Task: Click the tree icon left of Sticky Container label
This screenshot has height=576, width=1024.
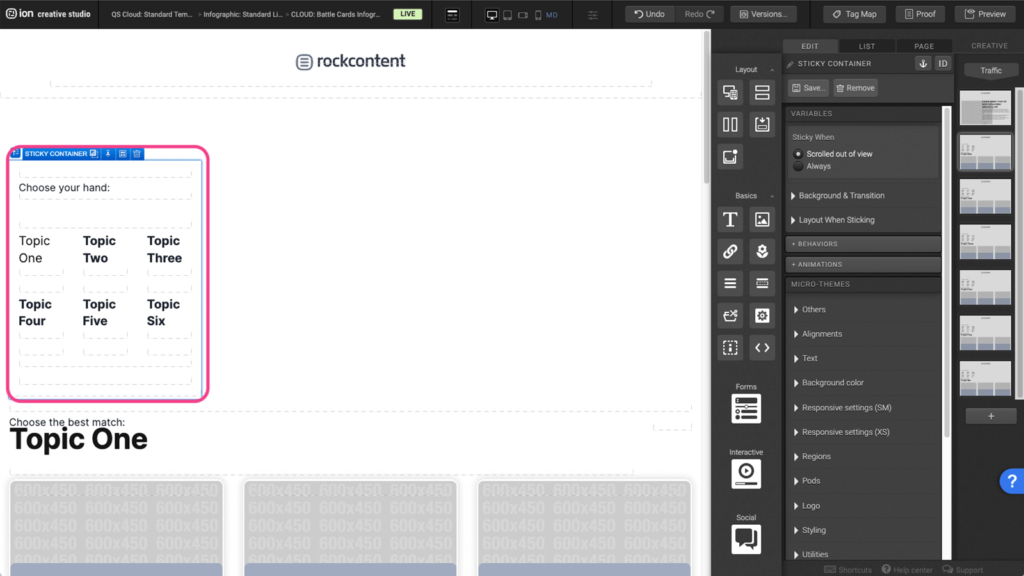Action: [x=16, y=153]
